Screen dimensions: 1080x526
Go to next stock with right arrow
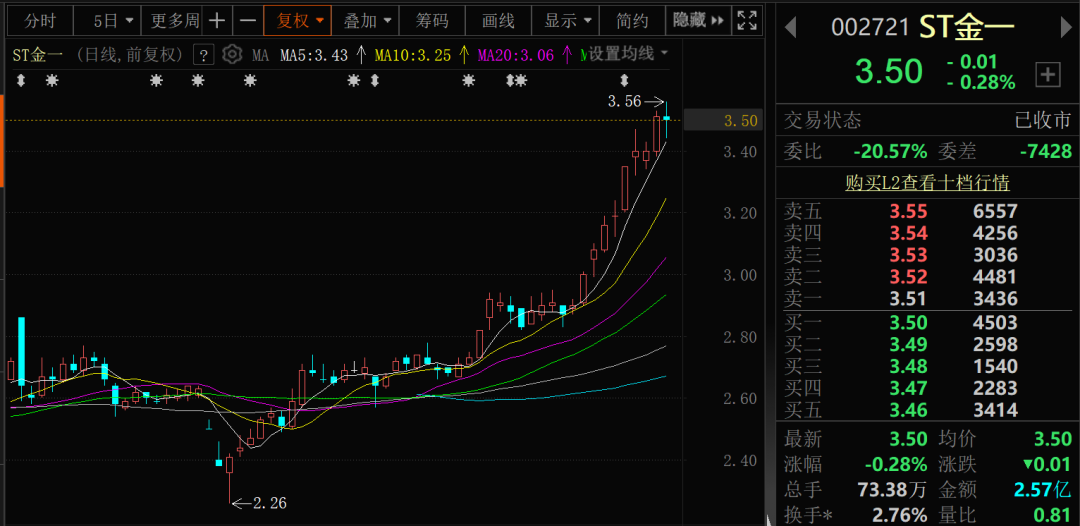1062,28
